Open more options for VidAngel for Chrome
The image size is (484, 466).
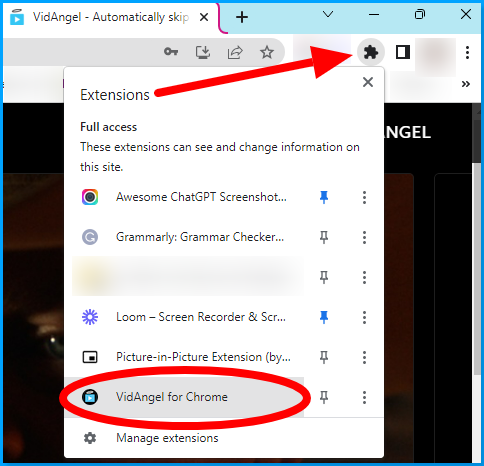[364, 397]
